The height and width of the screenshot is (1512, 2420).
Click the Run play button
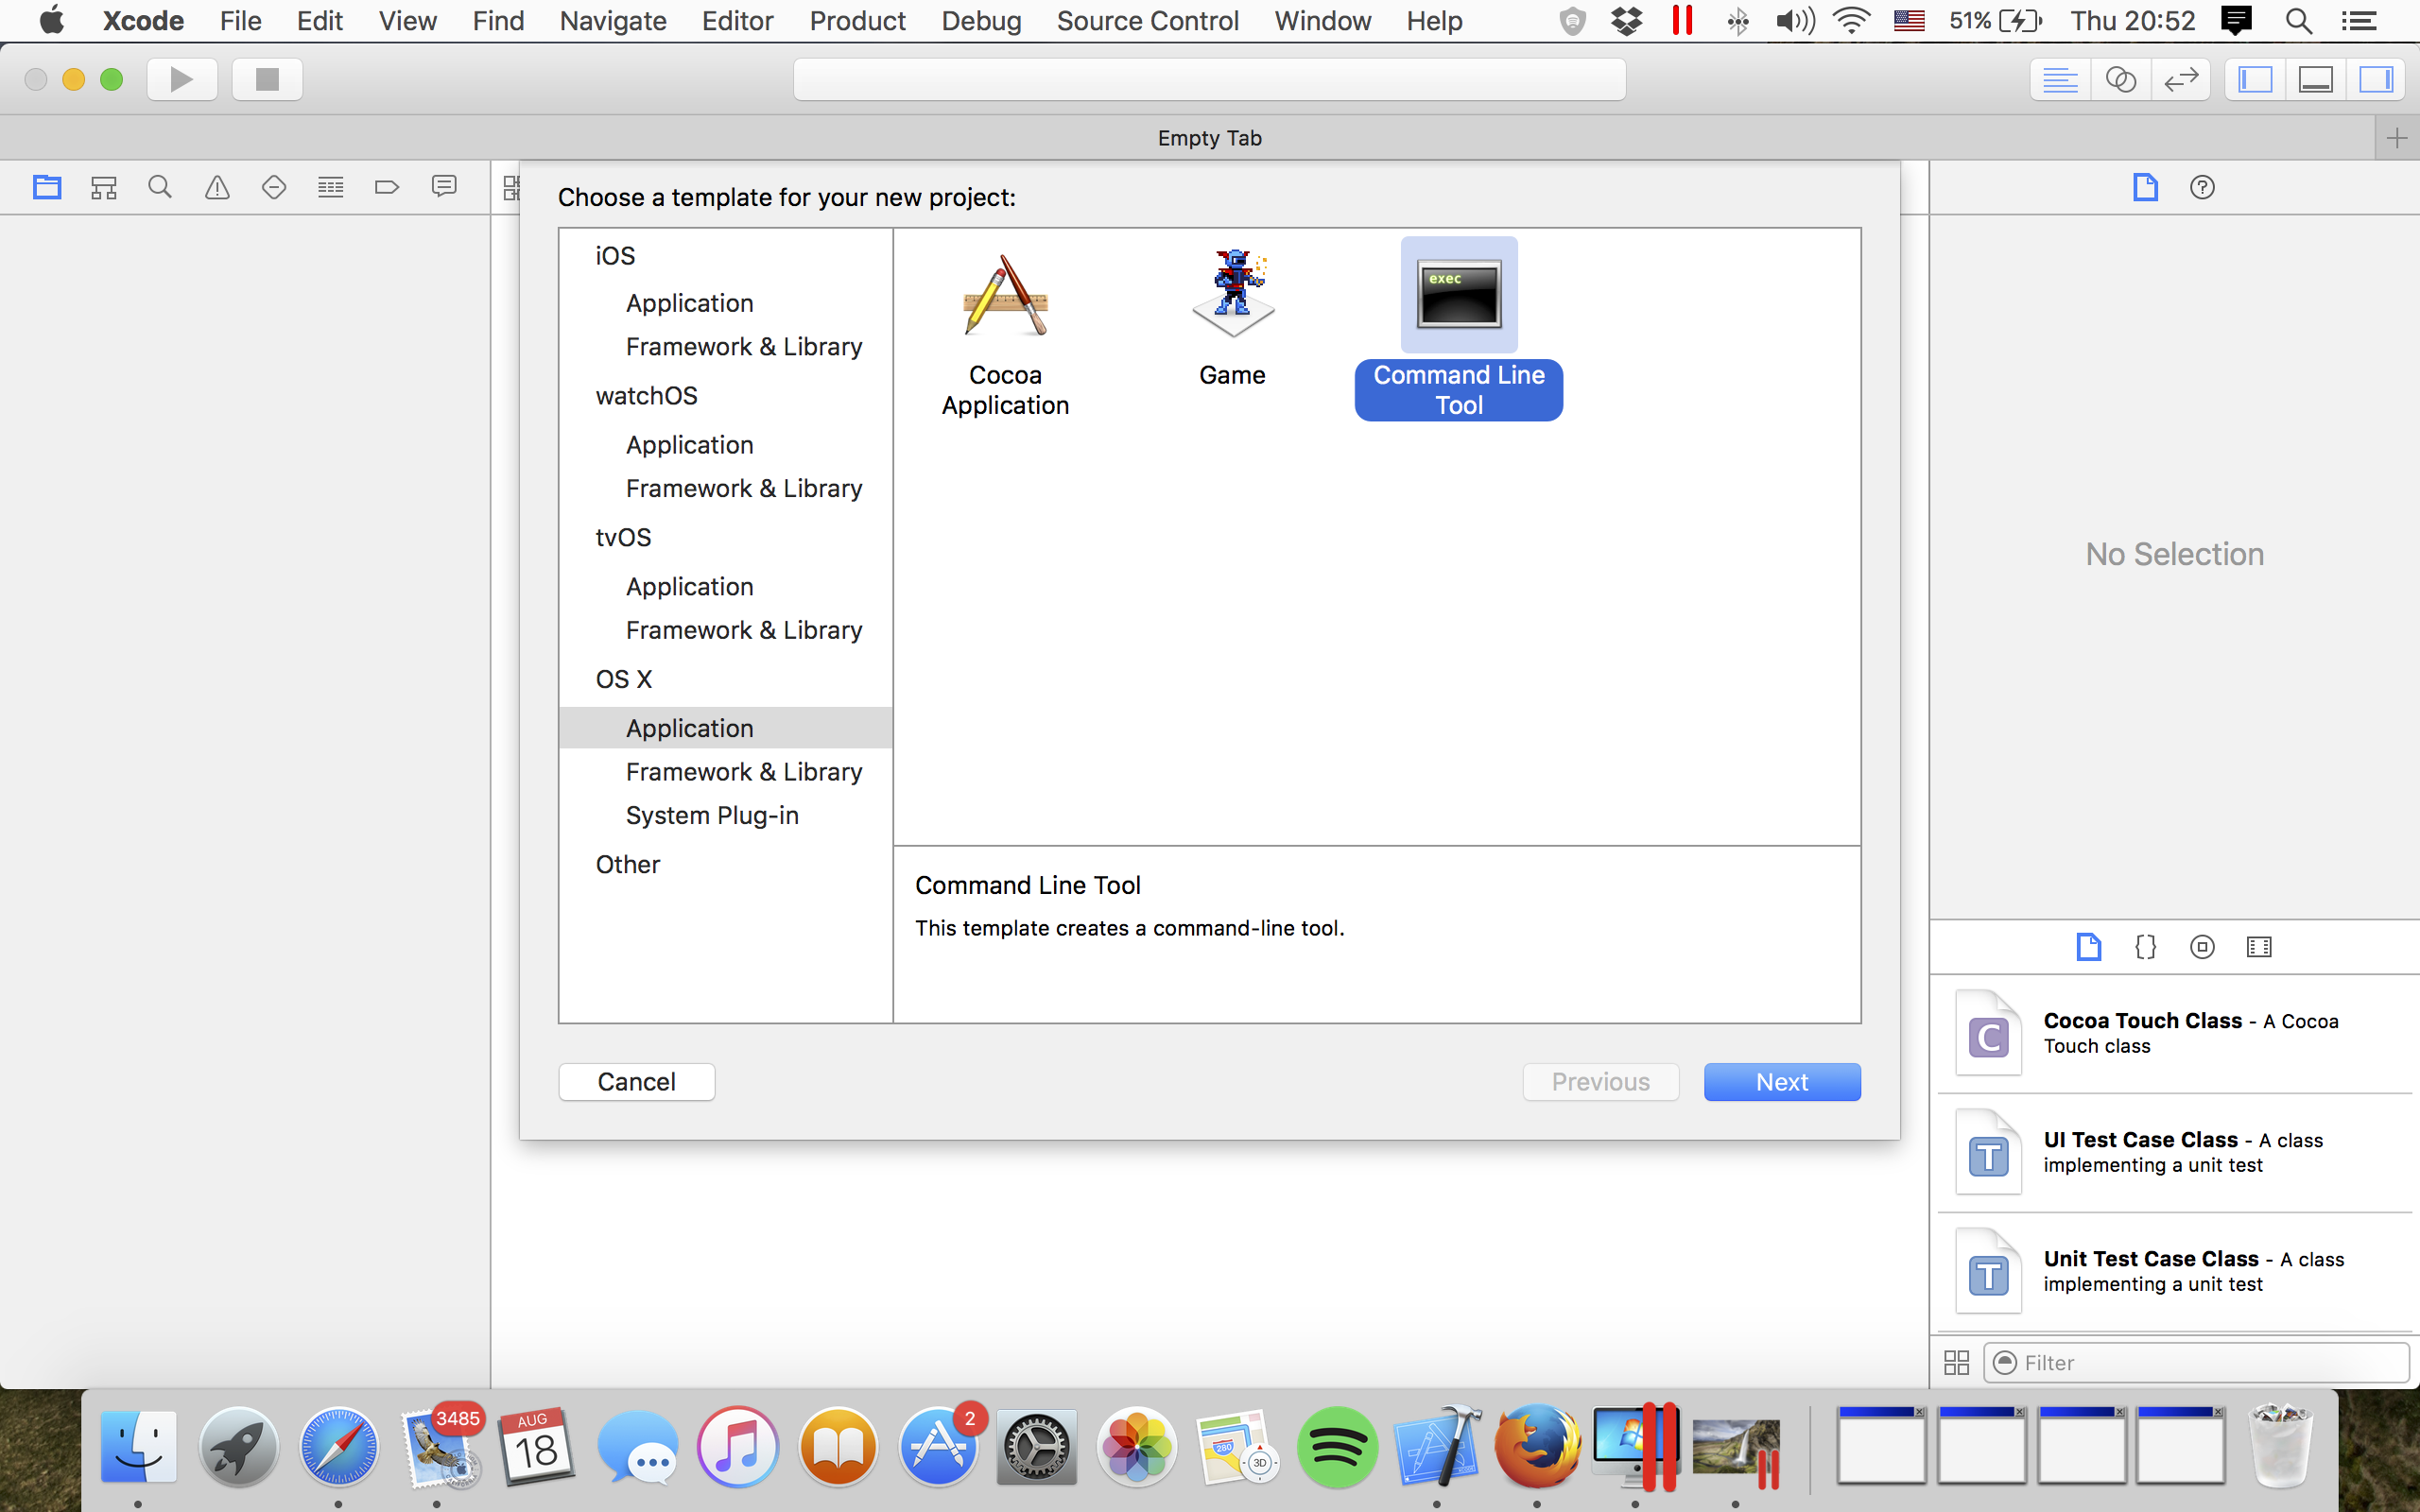182,79
